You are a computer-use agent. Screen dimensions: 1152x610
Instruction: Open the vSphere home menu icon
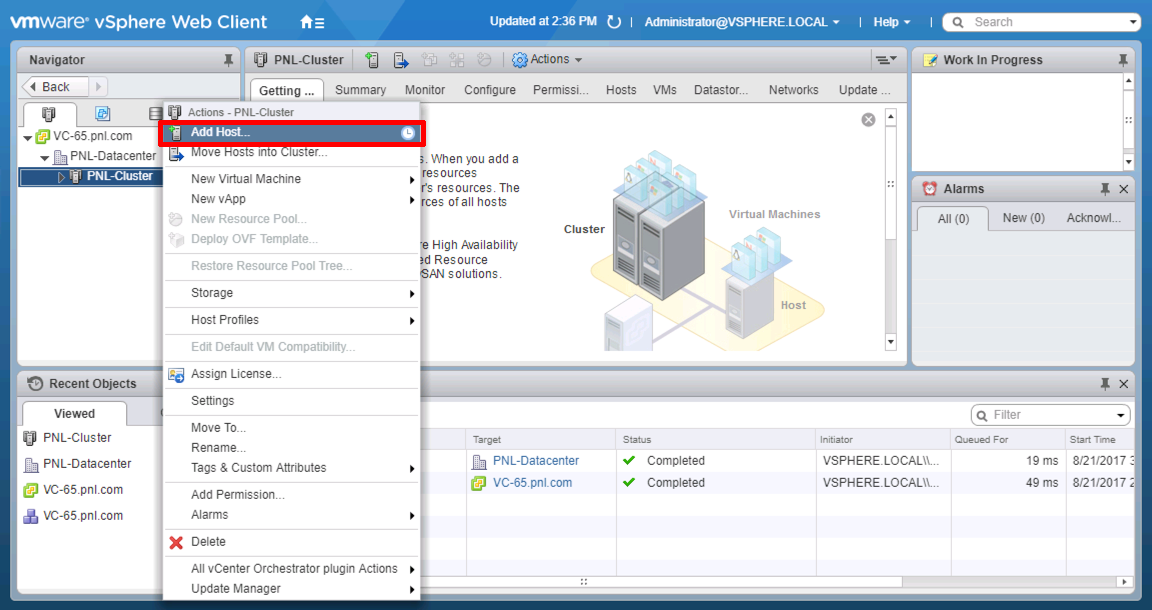(x=312, y=22)
